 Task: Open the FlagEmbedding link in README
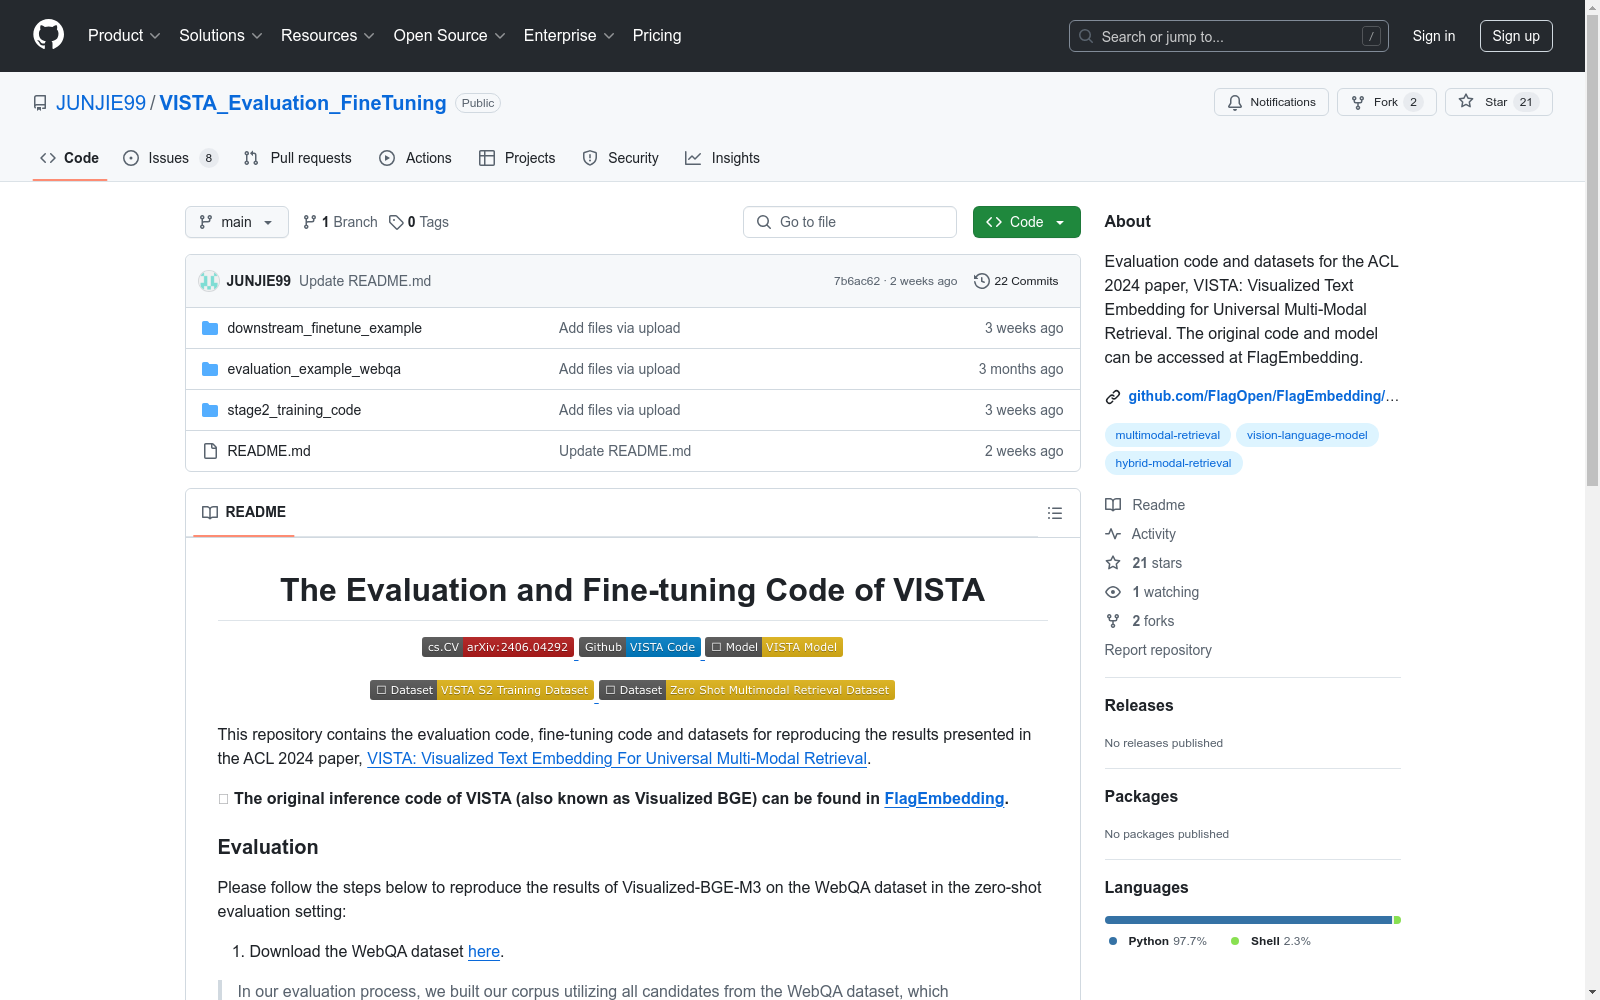coord(944,798)
